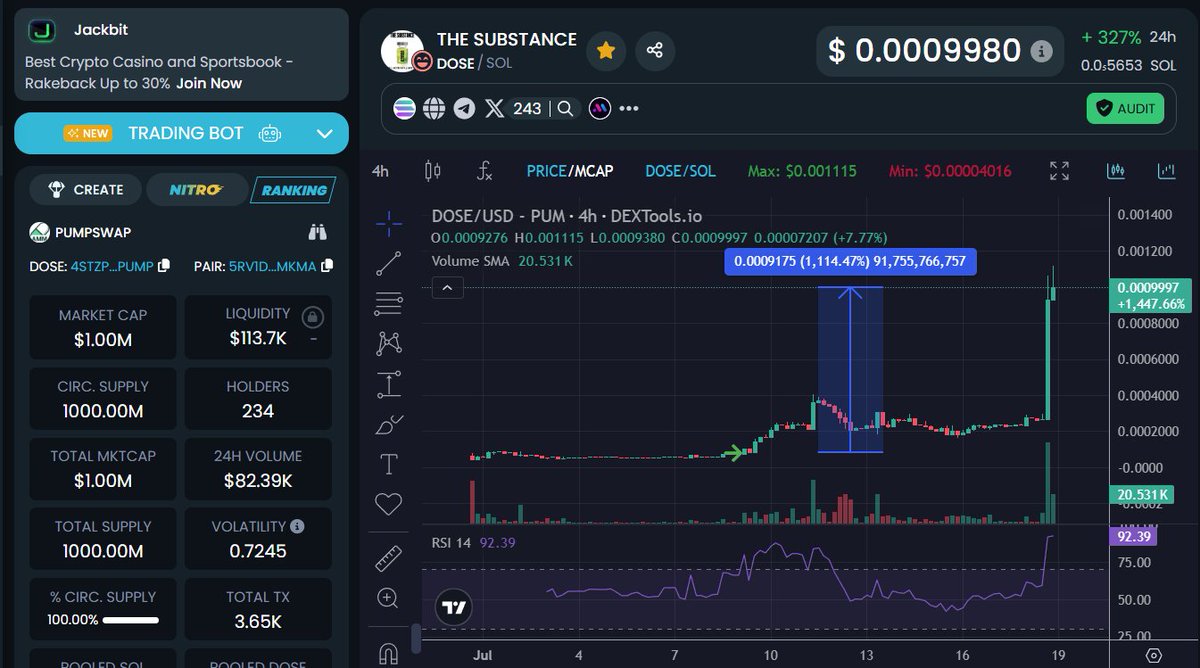Select the price range projection tool
The height and width of the screenshot is (668, 1200).
(389, 384)
